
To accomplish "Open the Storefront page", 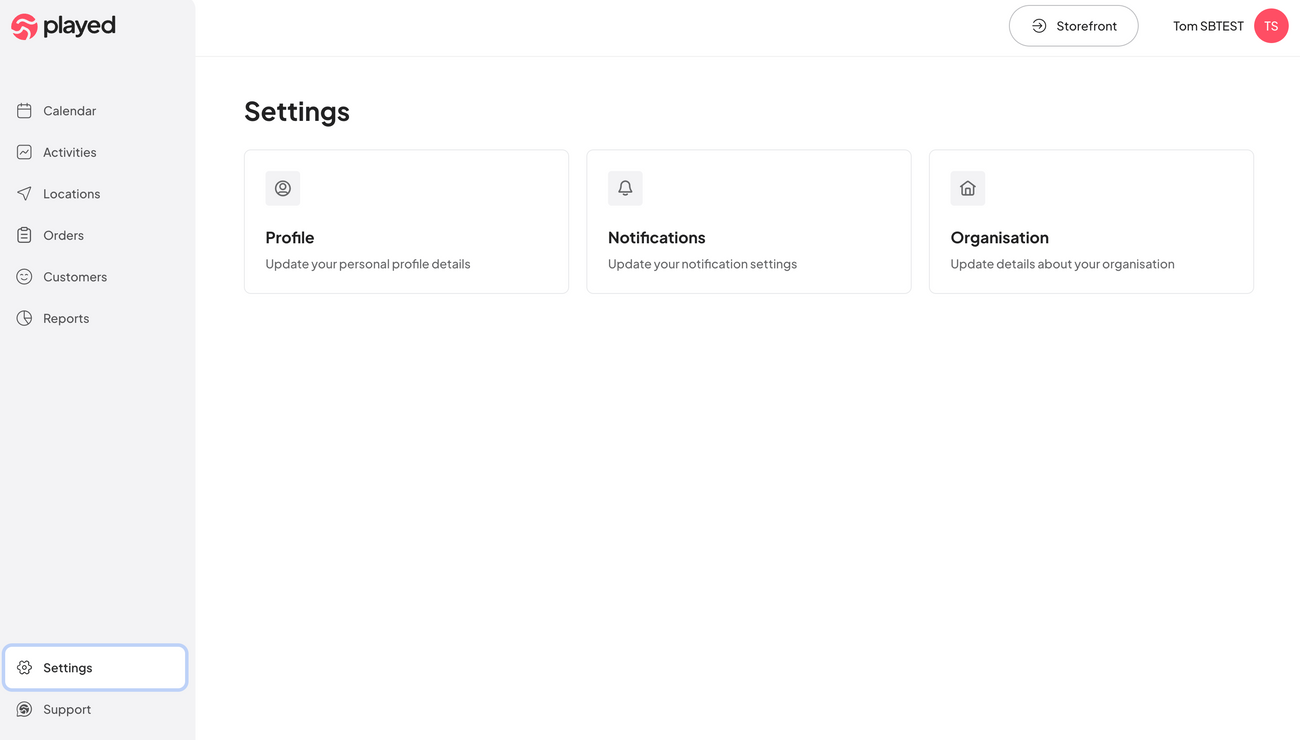I will [1073, 25].
